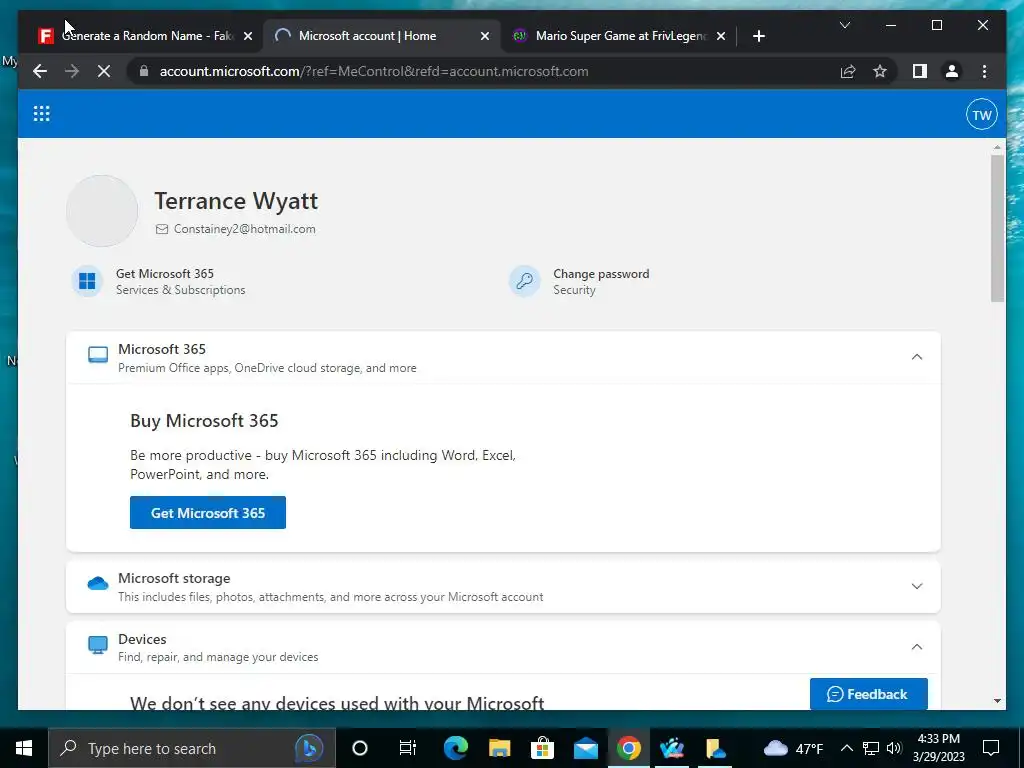1024x768 pixels.
Task: Open Bing chat icon in search box
Action: click(x=309, y=748)
